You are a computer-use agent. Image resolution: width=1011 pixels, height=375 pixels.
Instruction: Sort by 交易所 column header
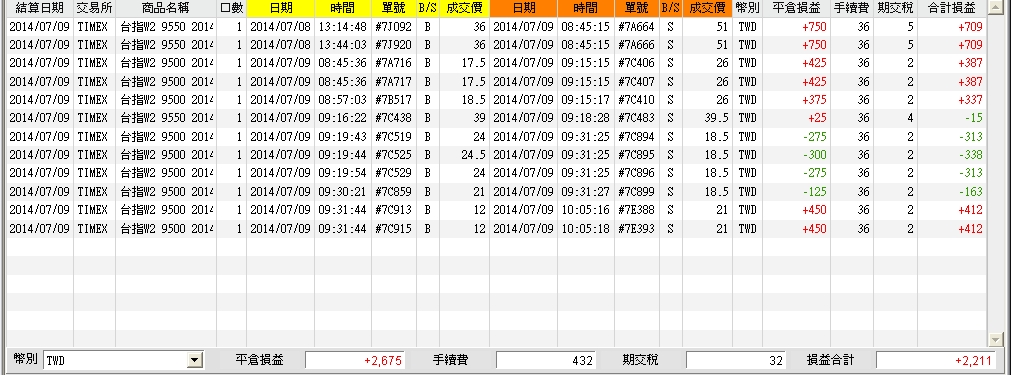[94, 8]
